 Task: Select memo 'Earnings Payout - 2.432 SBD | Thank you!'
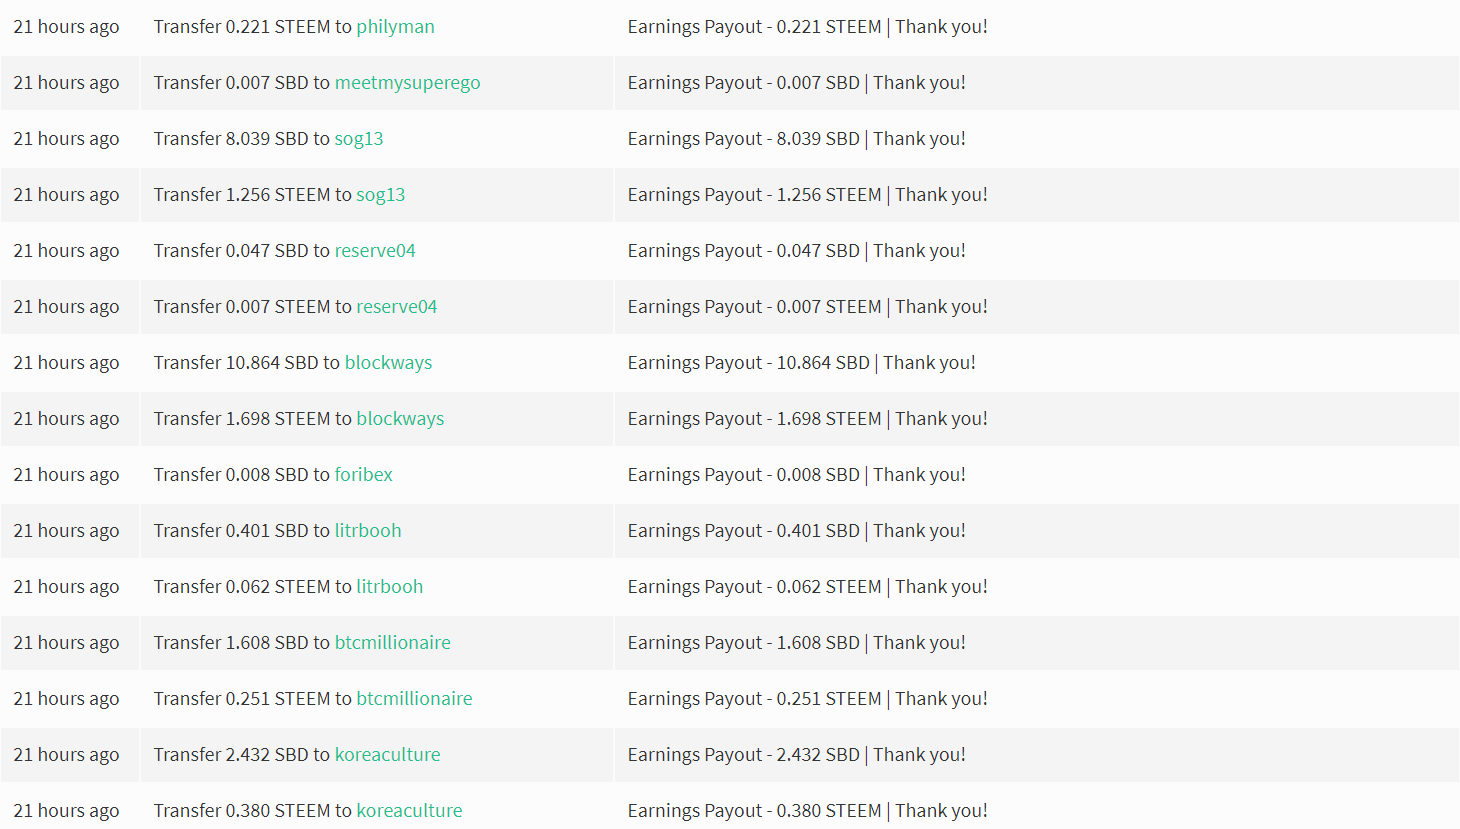797,755
